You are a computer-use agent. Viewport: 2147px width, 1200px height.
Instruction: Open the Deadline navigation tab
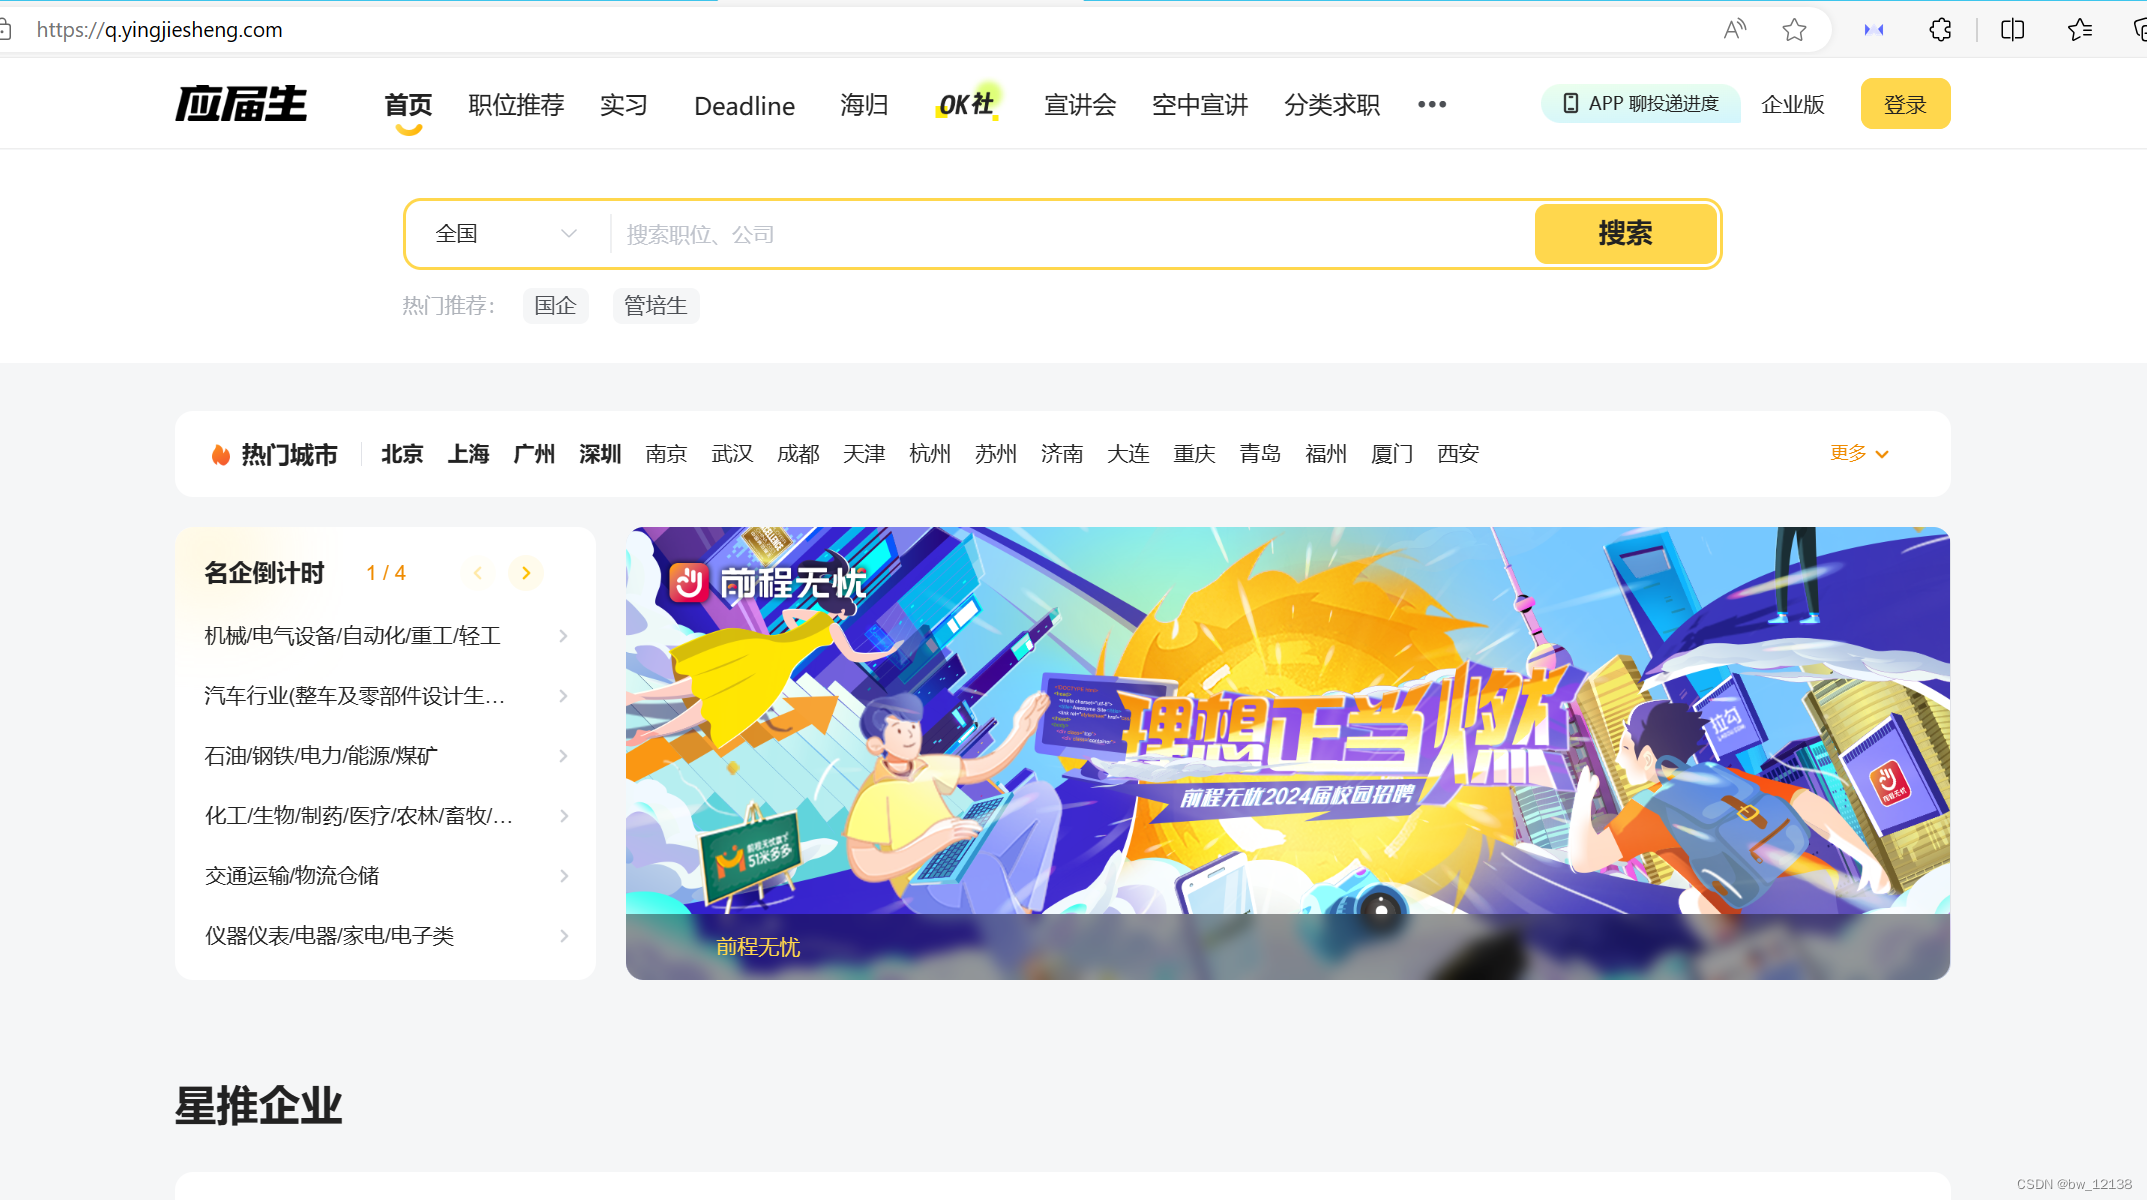[x=744, y=106]
